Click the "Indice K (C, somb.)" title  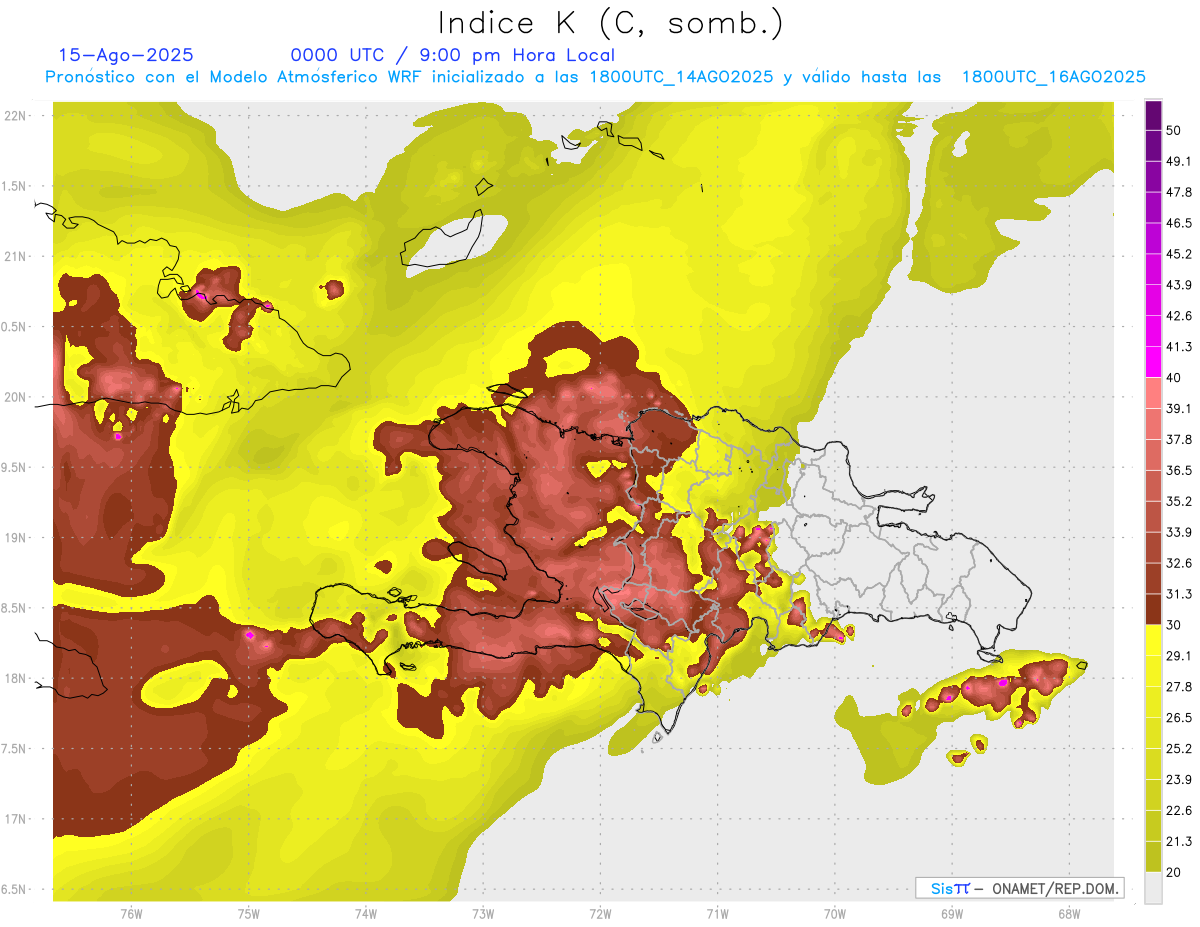[x=611, y=23]
